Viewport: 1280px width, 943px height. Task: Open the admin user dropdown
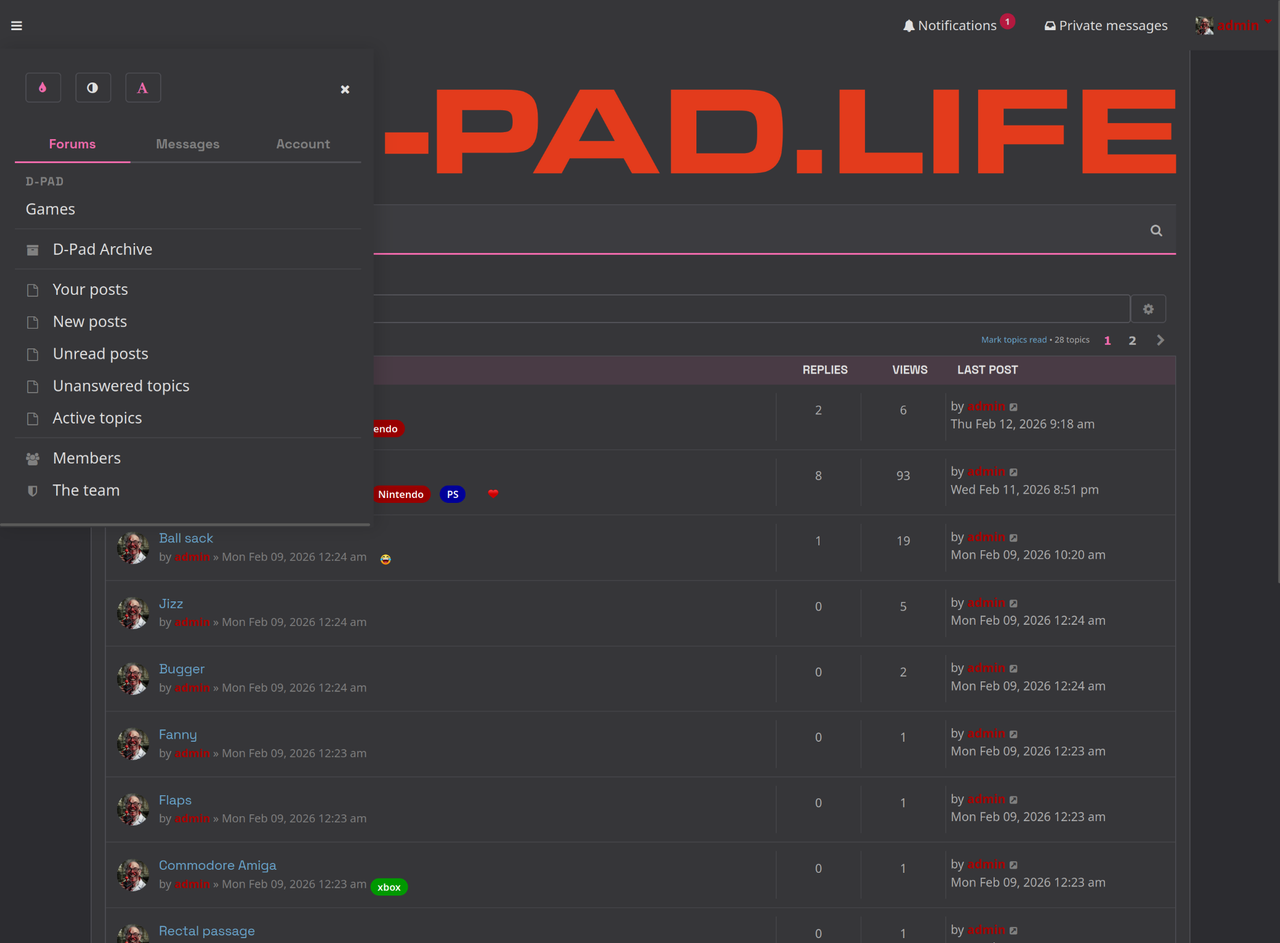coord(1233,25)
